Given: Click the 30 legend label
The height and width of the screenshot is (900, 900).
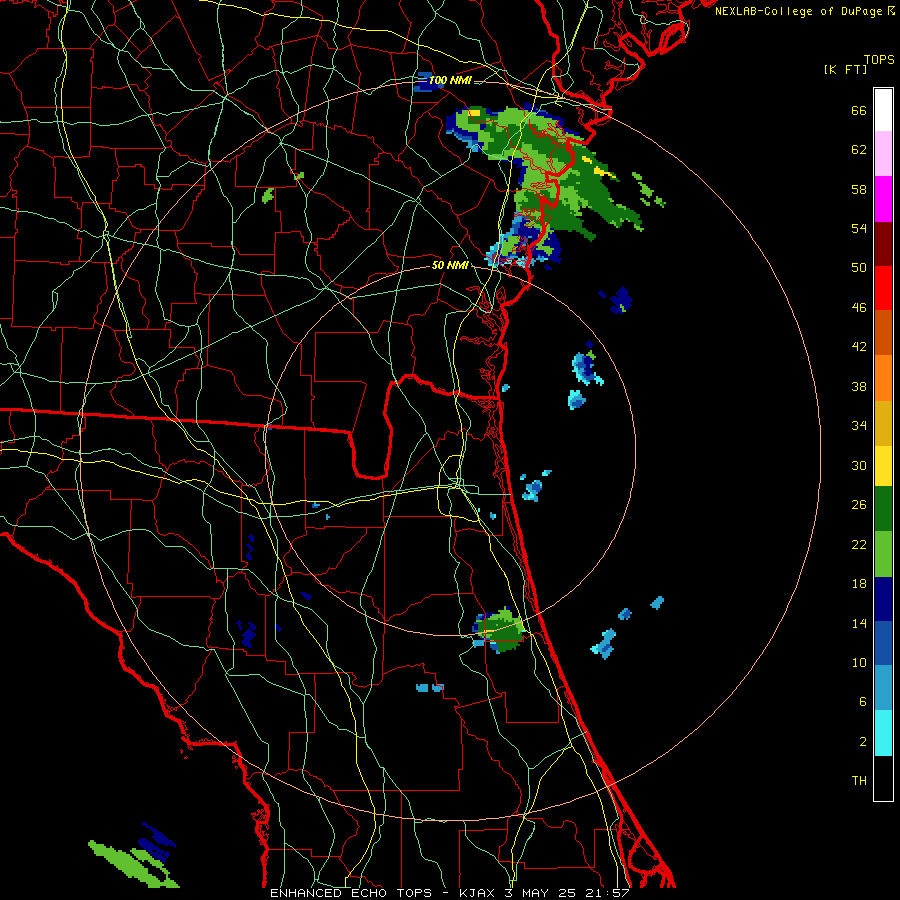Looking at the screenshot, I should pos(859,465).
